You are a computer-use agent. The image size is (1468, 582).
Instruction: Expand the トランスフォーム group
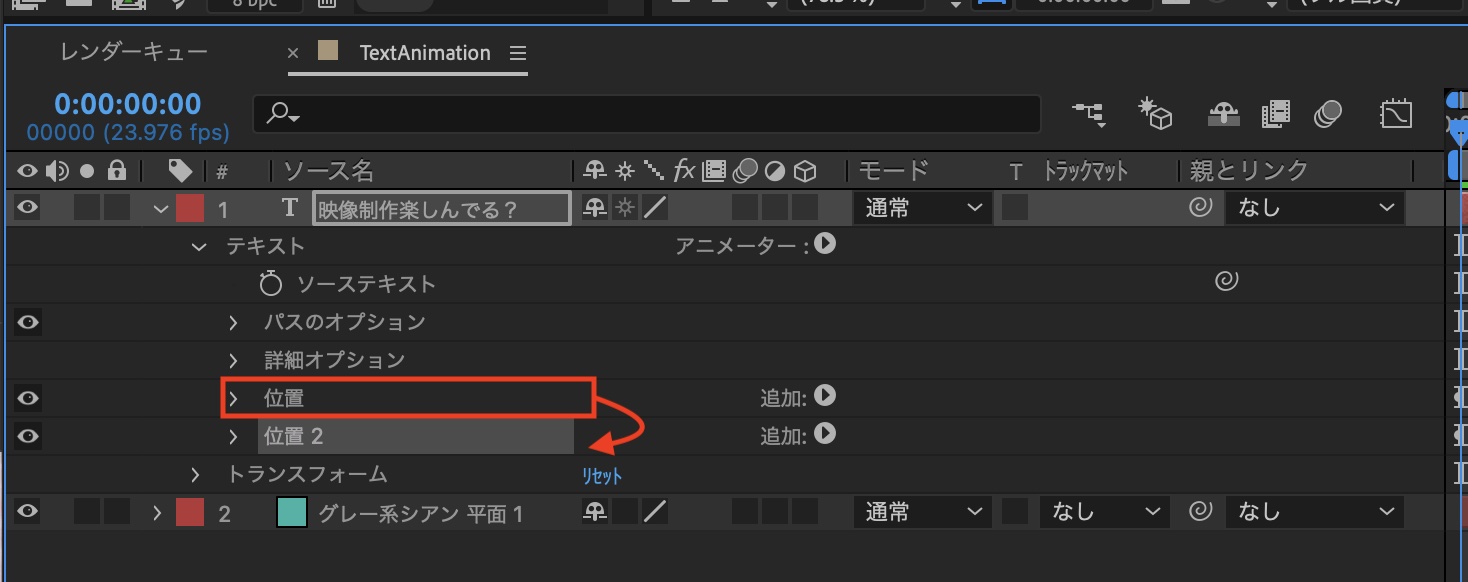[x=196, y=474]
